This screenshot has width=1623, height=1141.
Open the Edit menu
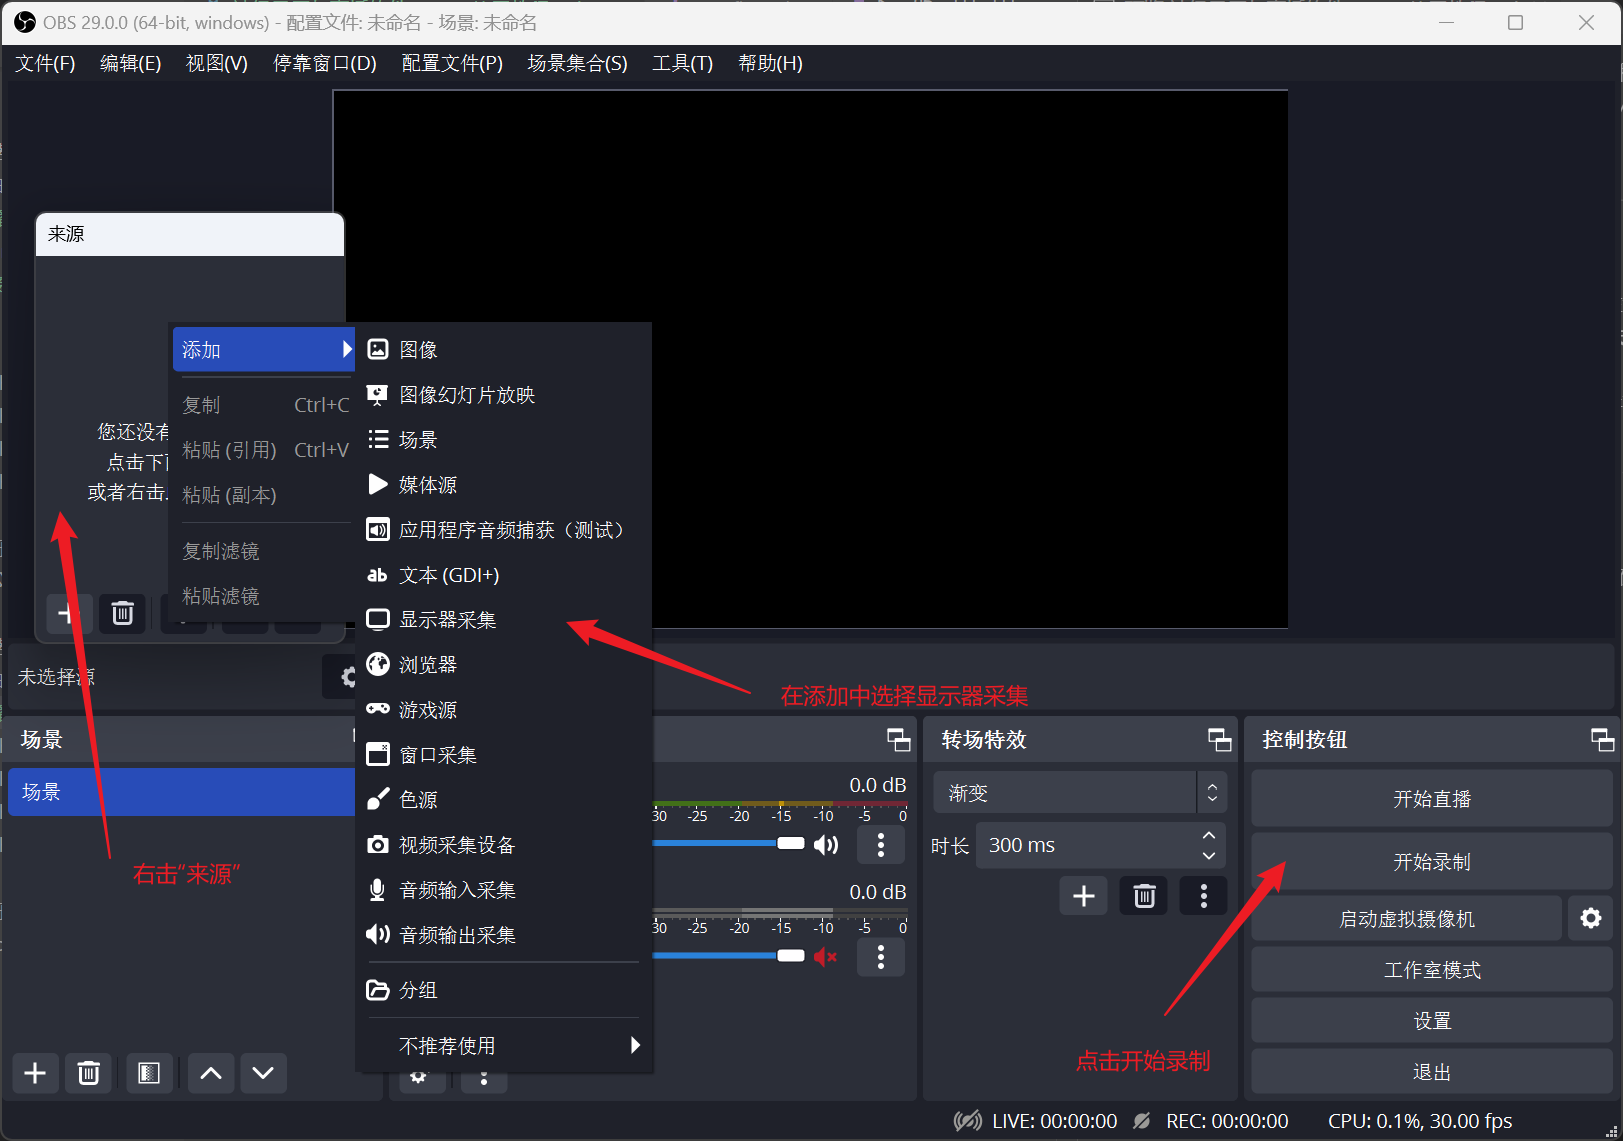point(130,63)
